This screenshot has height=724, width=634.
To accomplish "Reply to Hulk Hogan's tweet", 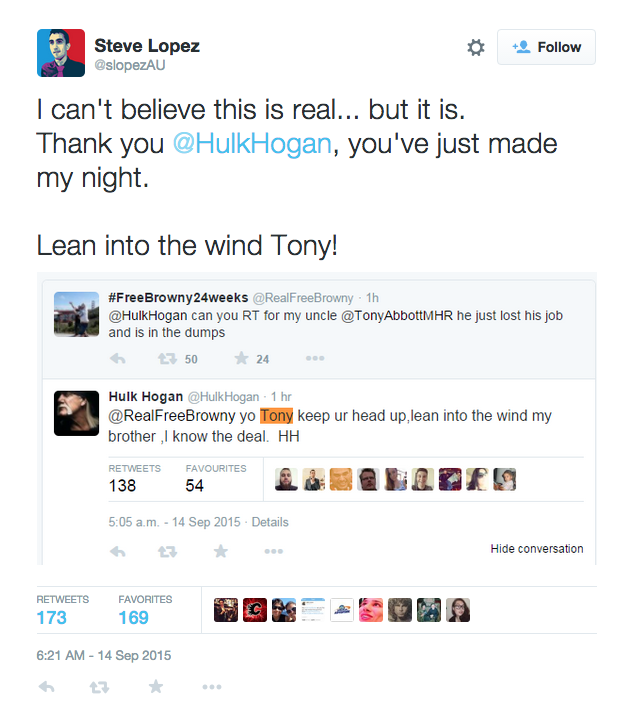I will pos(118,551).
